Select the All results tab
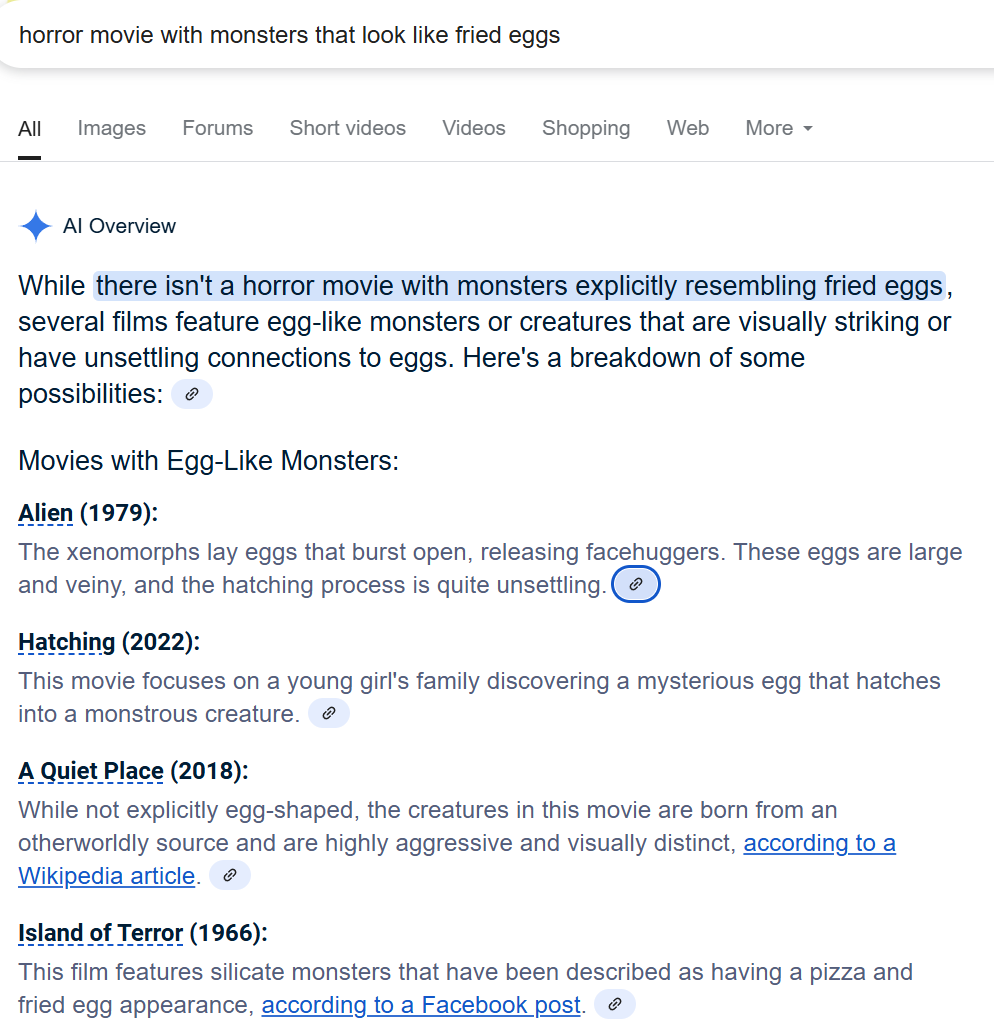The image size is (994, 1032). (30, 128)
